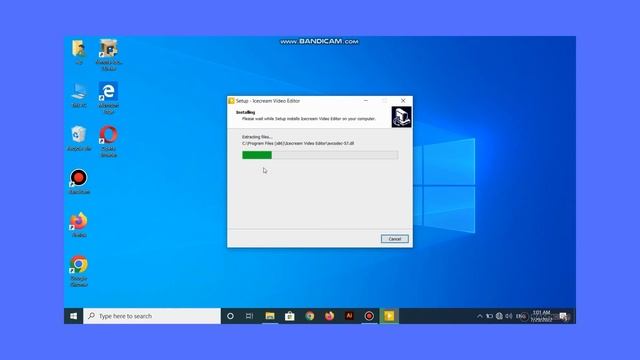
Task: Select the This PC desktop icon
Action: tap(79, 95)
